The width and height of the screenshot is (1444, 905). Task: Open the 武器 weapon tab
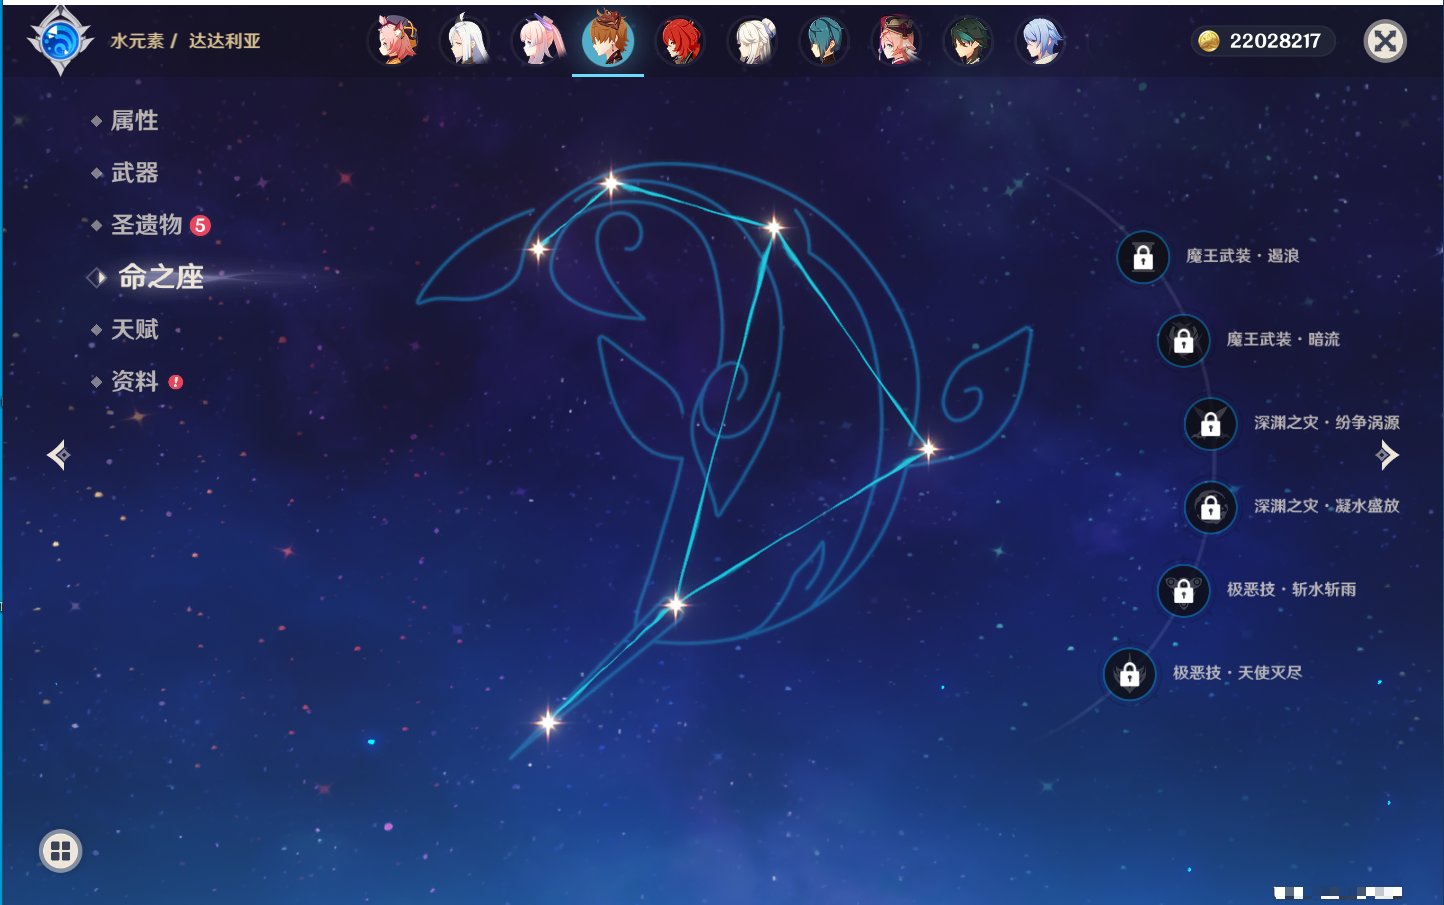[134, 172]
